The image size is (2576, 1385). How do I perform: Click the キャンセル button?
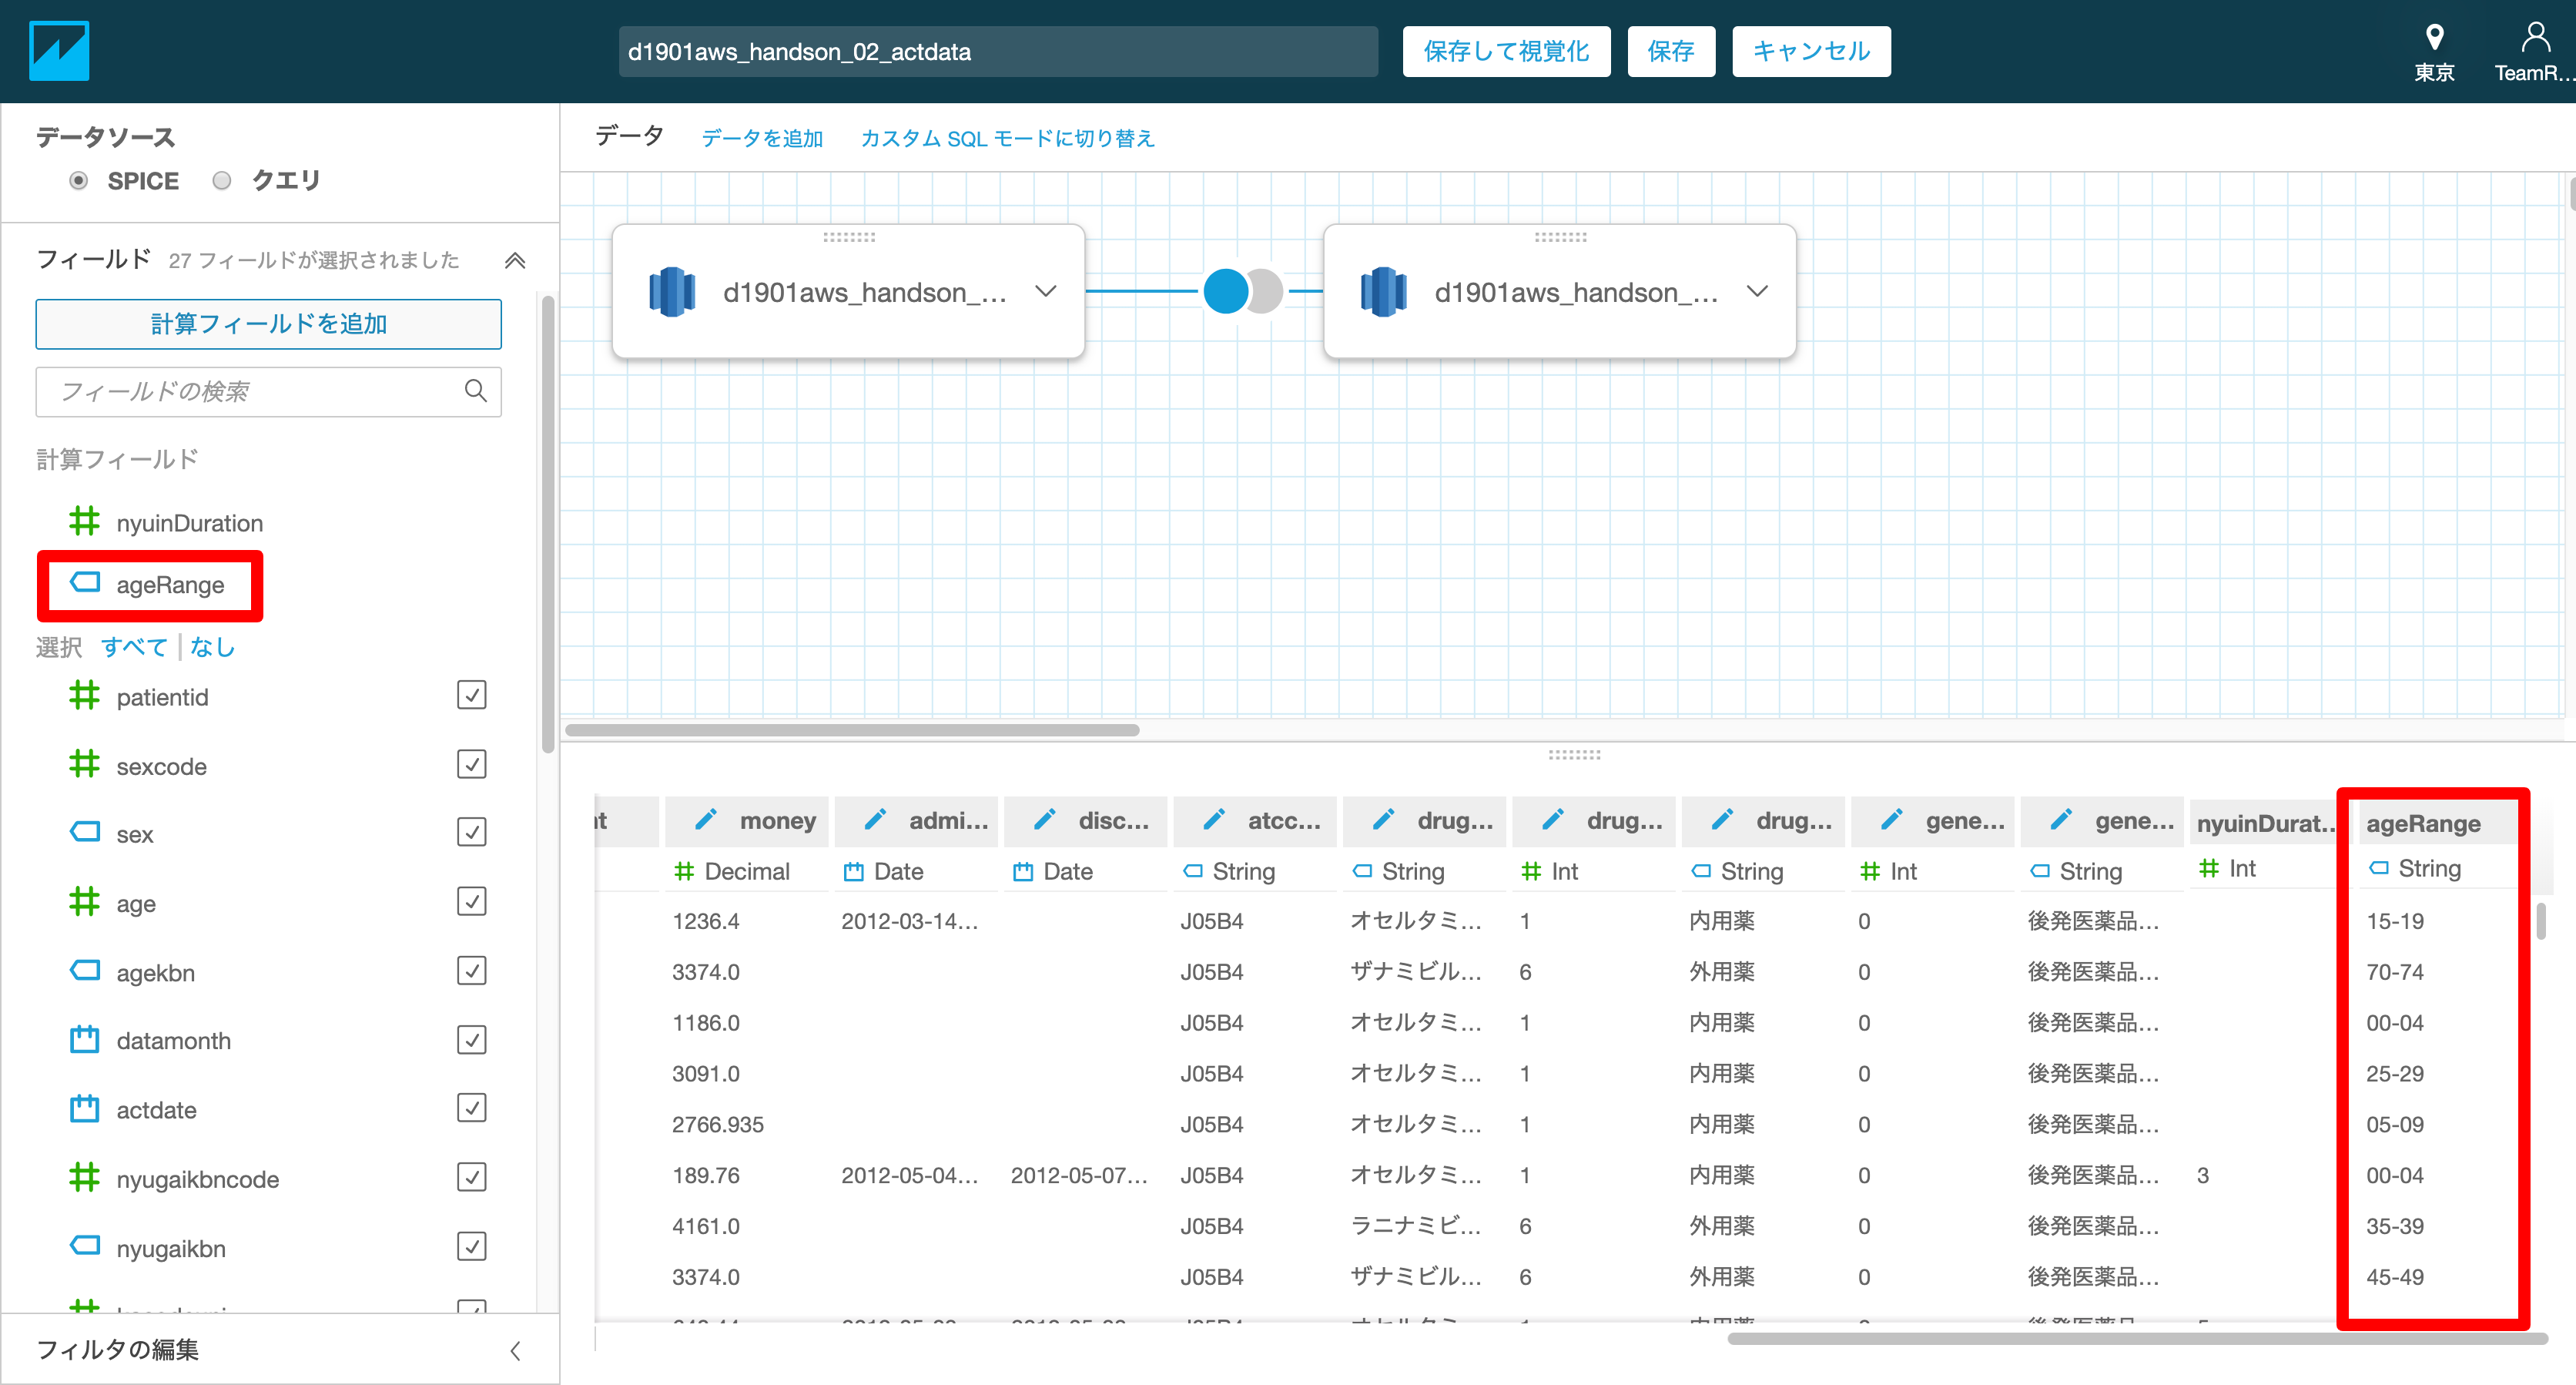(1811, 51)
